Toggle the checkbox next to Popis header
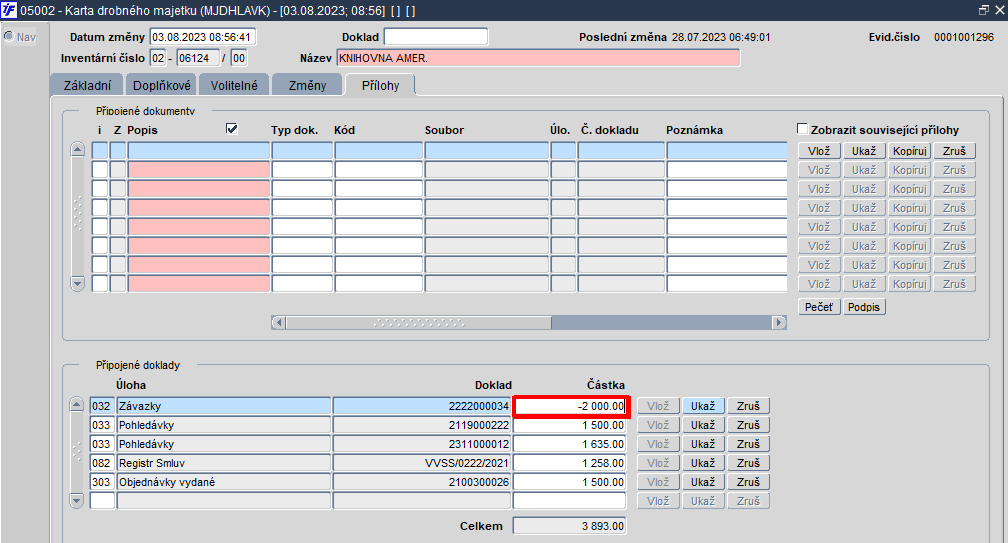Image resolution: width=1008 pixels, height=543 pixels. [x=232, y=129]
